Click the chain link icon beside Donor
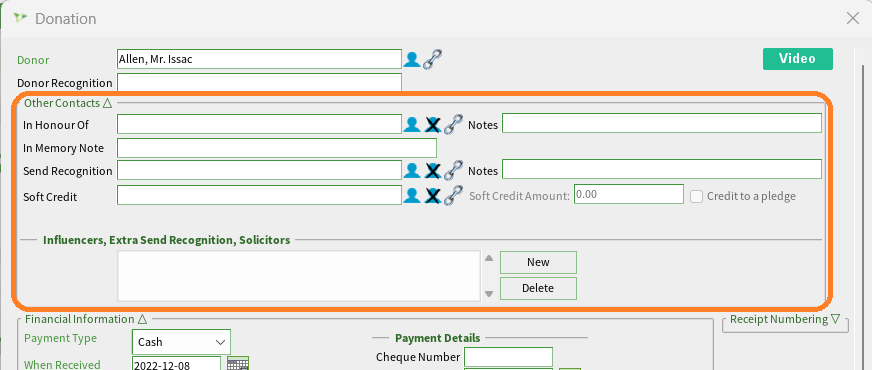 click(433, 59)
